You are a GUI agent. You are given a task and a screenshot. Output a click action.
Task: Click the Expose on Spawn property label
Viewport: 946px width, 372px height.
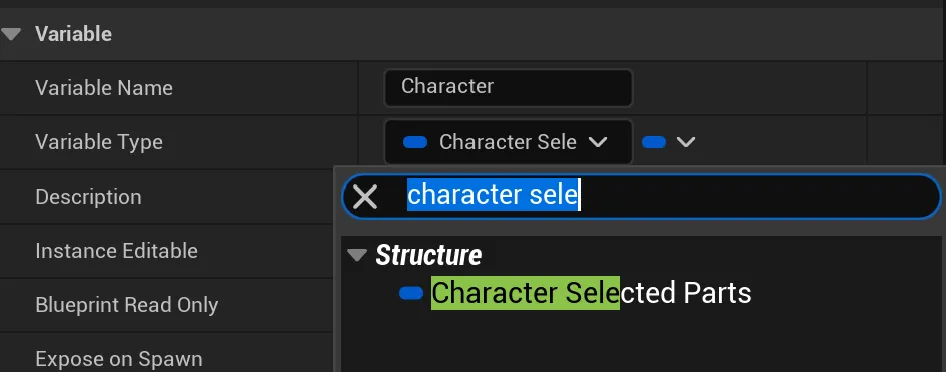[119, 359]
